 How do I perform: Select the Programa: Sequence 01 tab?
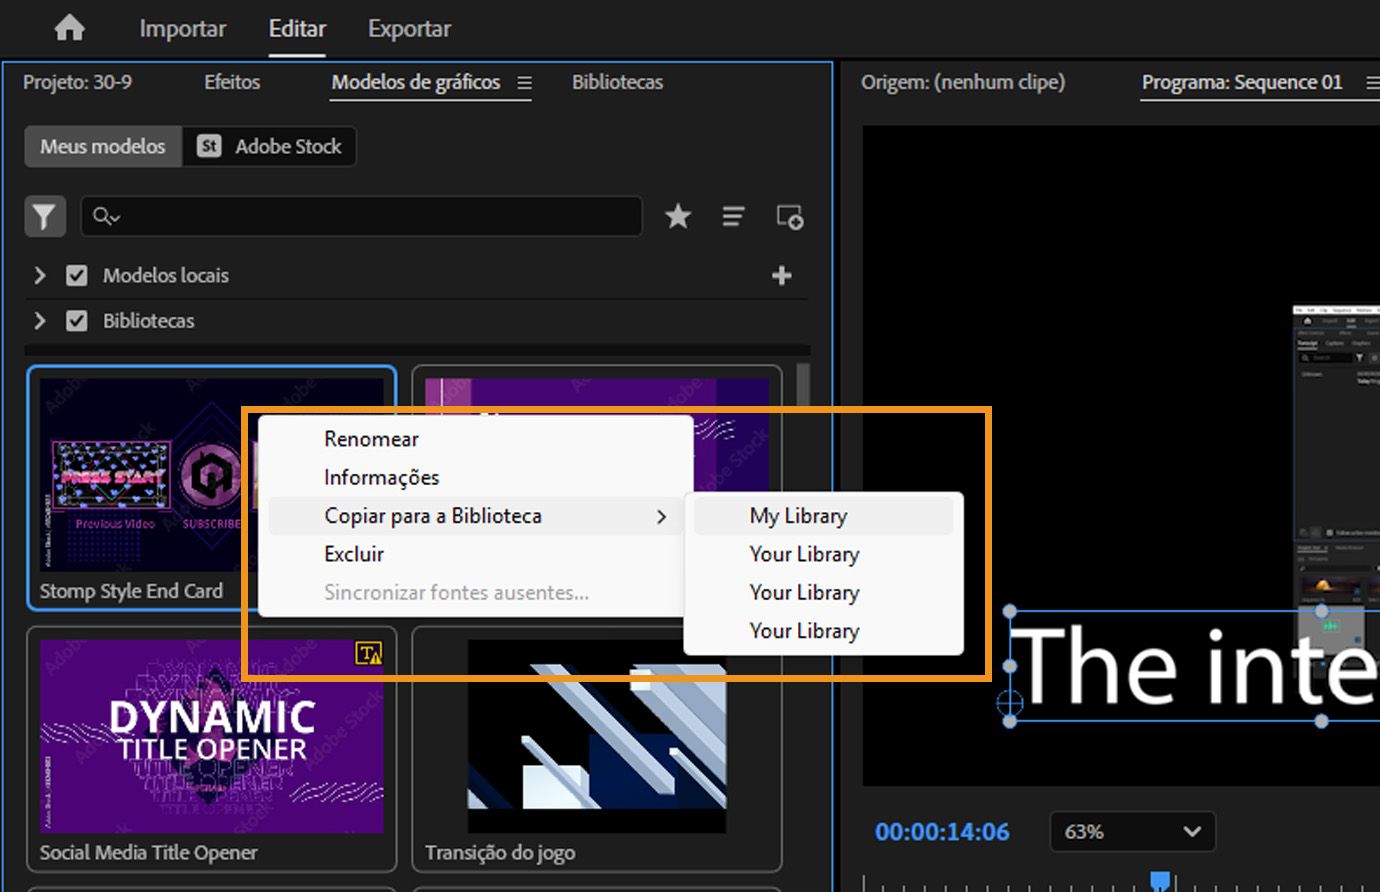[x=1242, y=82]
